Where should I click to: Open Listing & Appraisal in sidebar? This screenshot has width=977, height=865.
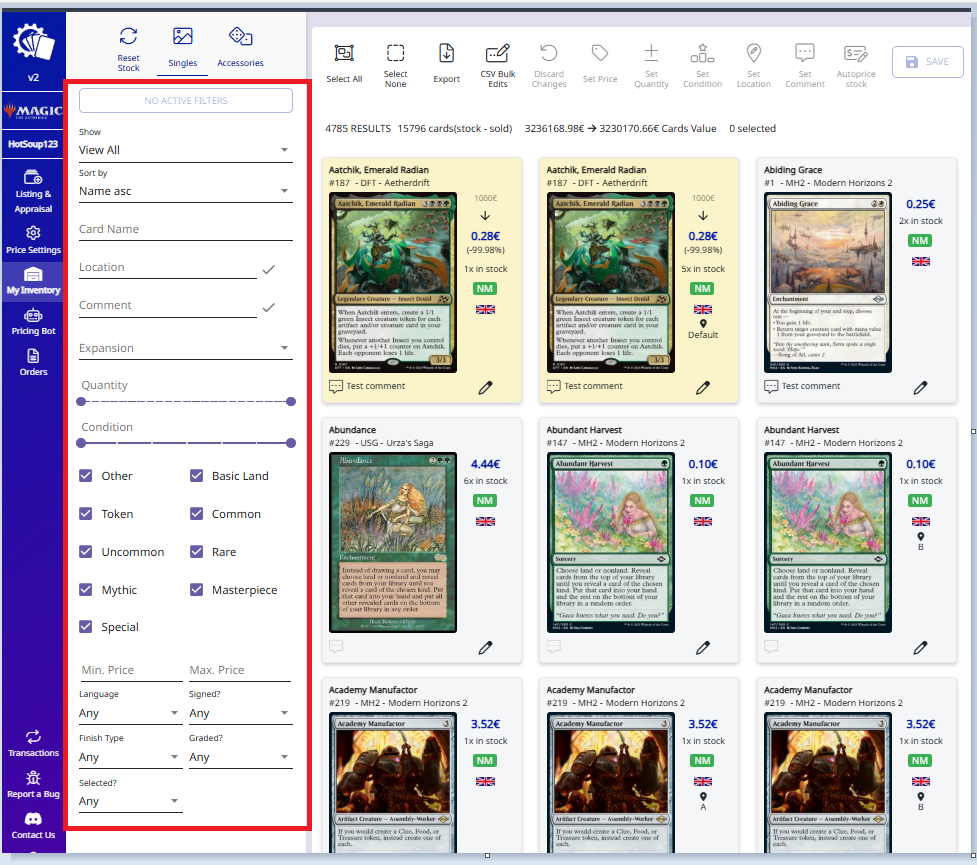34,191
